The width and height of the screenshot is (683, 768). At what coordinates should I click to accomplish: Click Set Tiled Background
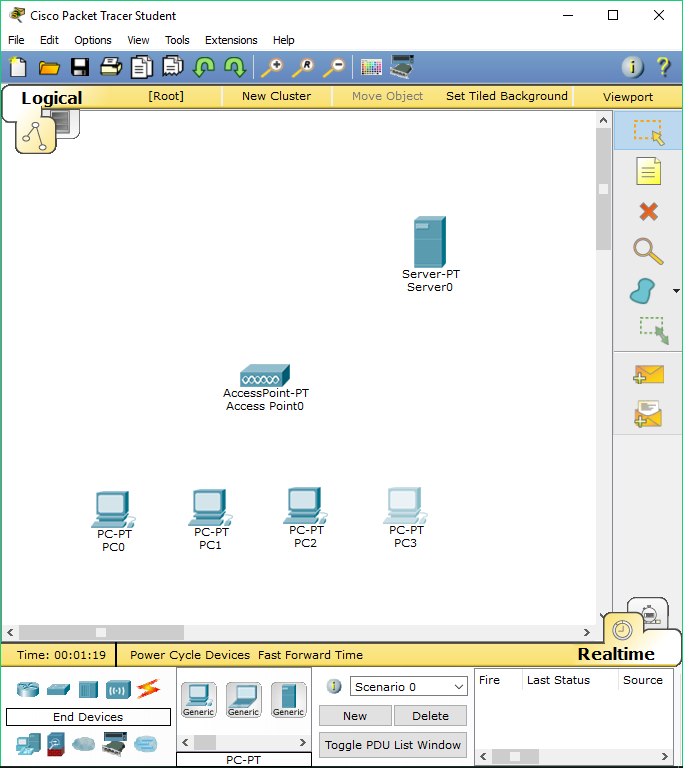(x=507, y=96)
